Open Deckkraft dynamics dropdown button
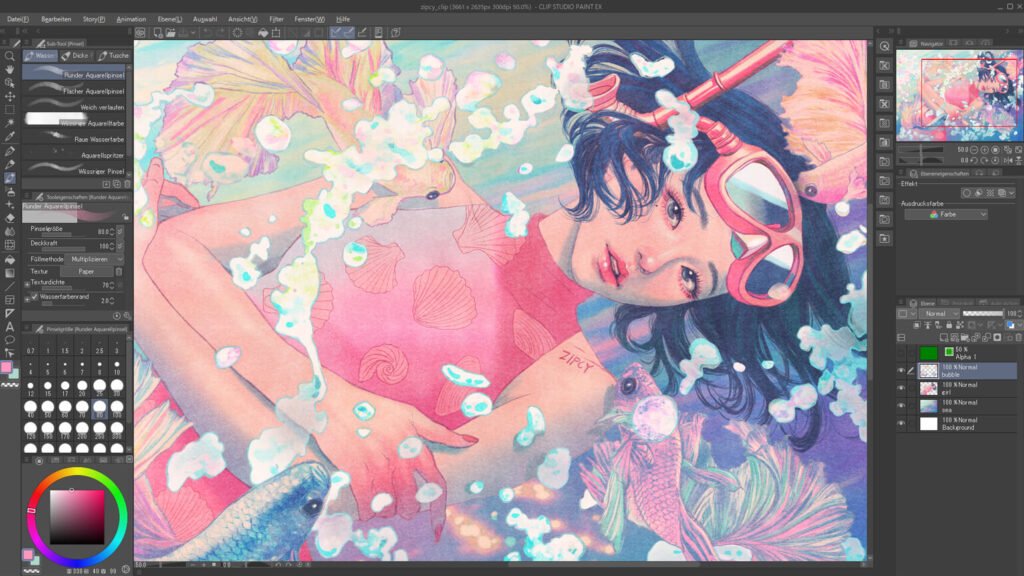 coord(120,246)
